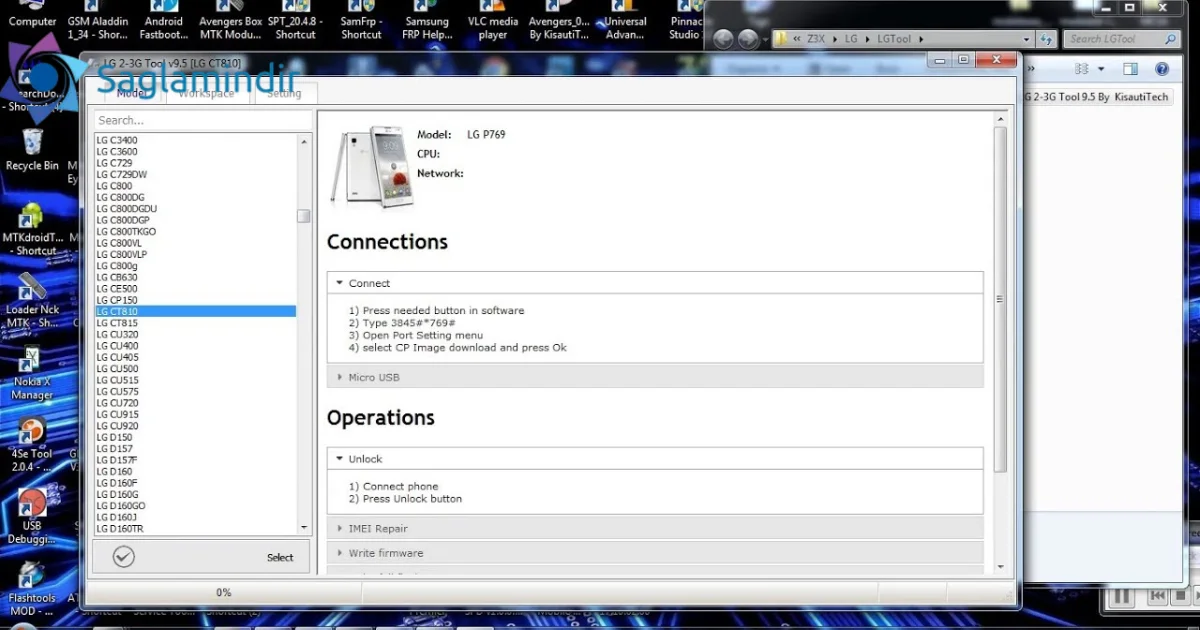1200x630 pixels.
Task: Open 4Se Tool 2.0.4 shortcut
Action: [x=32, y=445]
